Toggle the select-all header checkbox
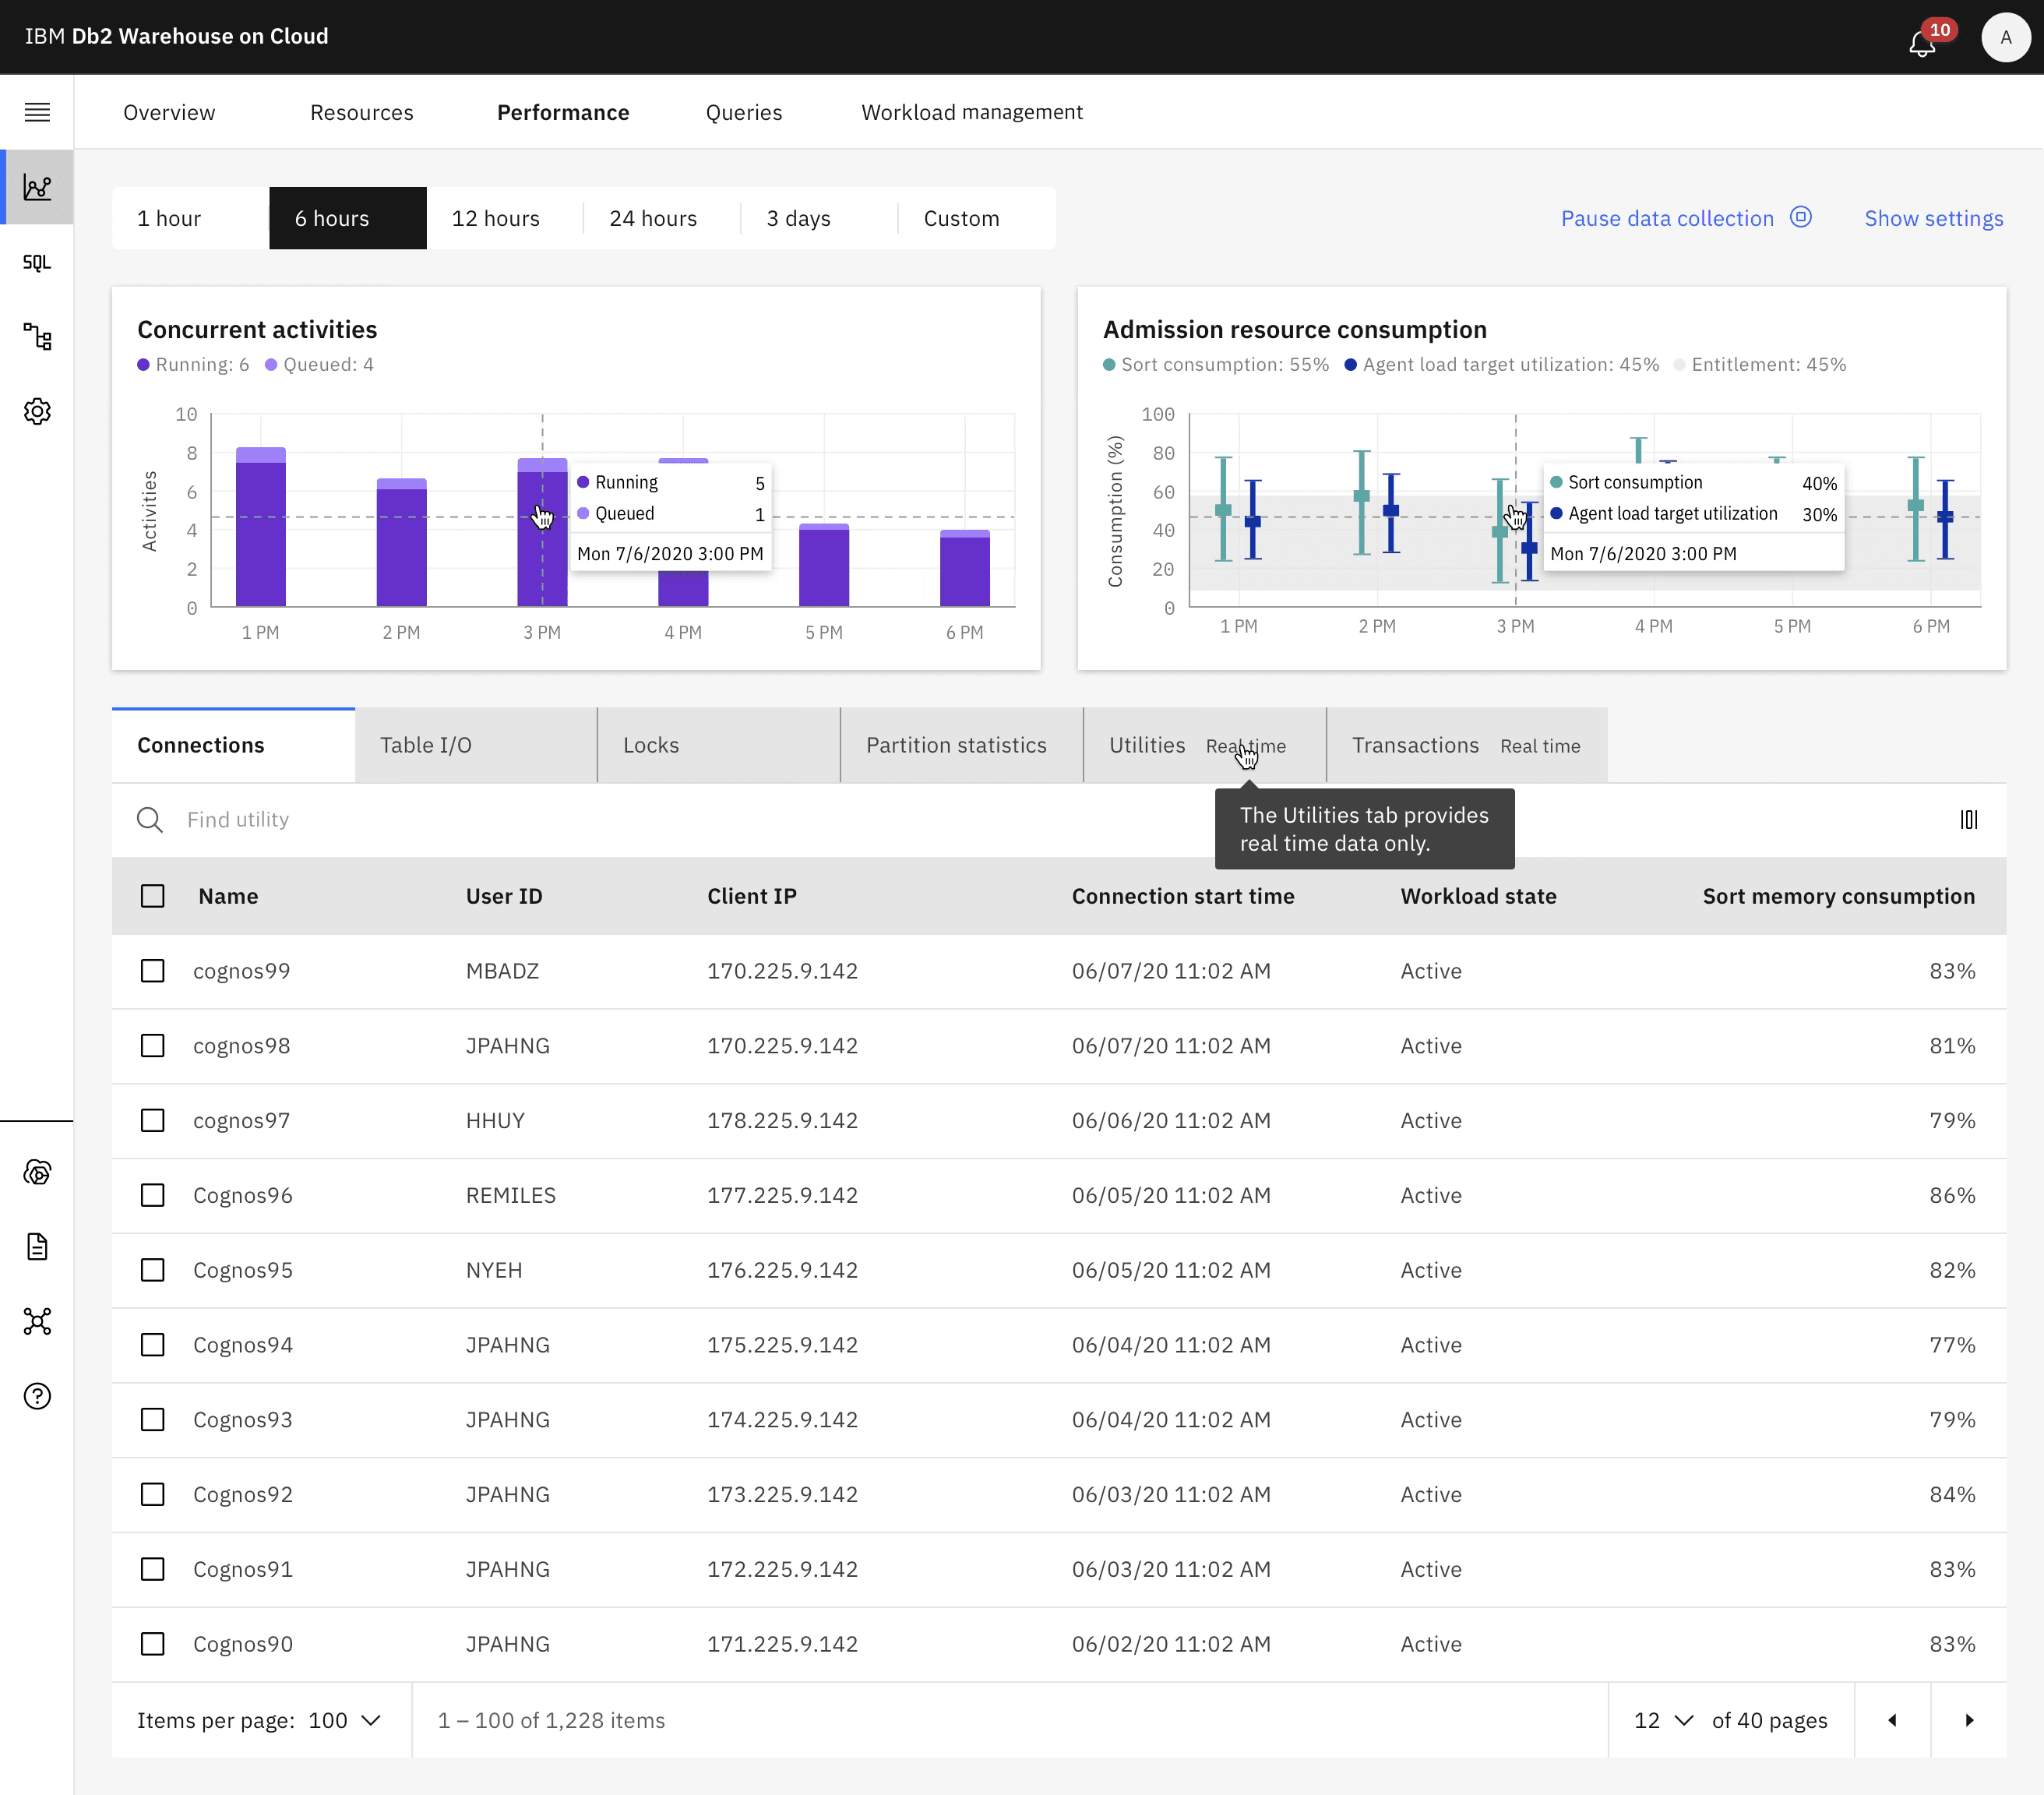Screen dimensions: 2044x1795 pyautogui.click(x=153, y=896)
